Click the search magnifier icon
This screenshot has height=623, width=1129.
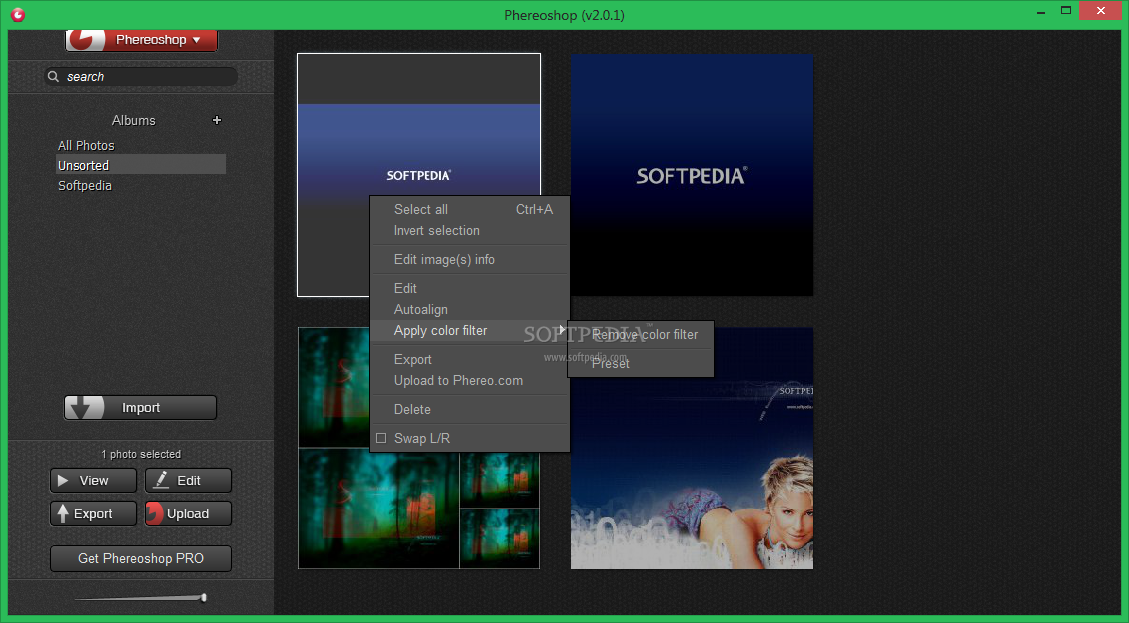click(x=53, y=76)
